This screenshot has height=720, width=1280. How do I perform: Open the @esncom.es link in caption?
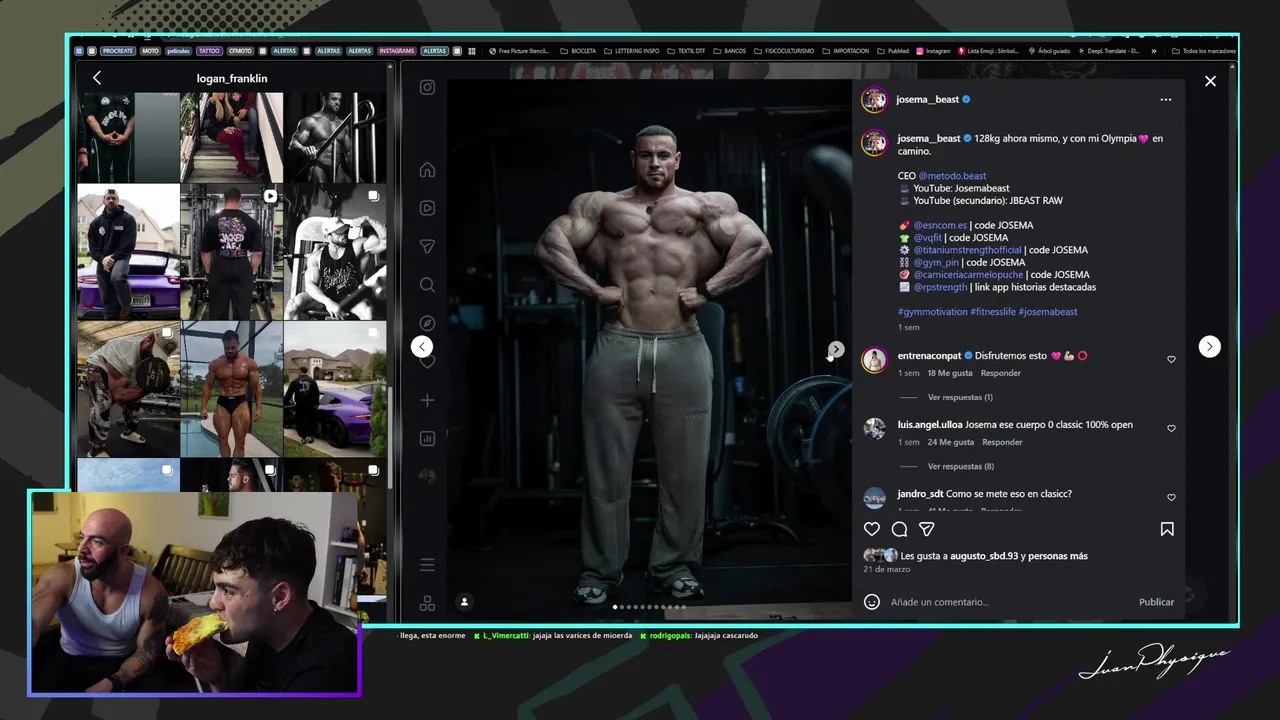[940, 225]
